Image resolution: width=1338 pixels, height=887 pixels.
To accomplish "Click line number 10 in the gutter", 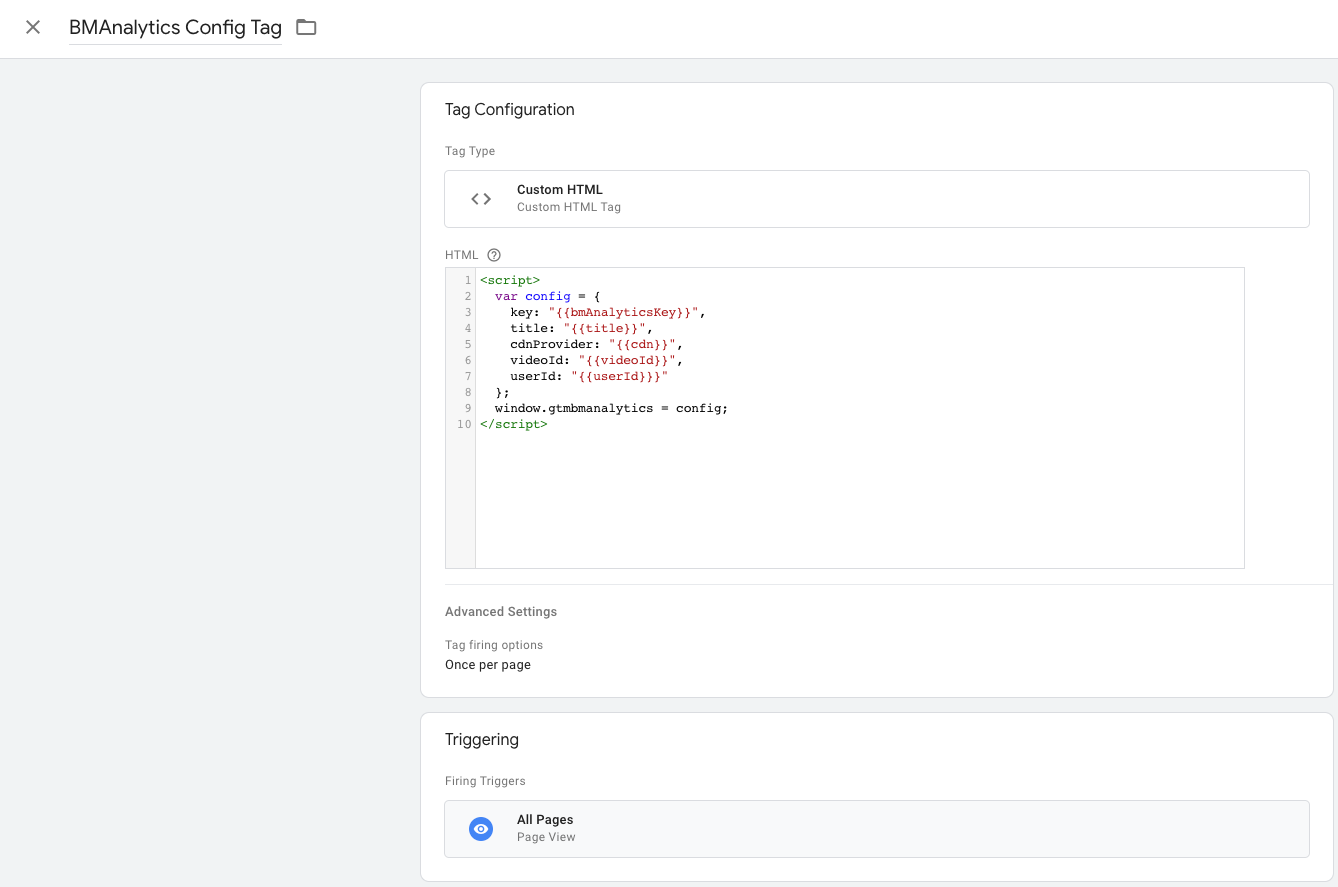I will pyautogui.click(x=464, y=424).
